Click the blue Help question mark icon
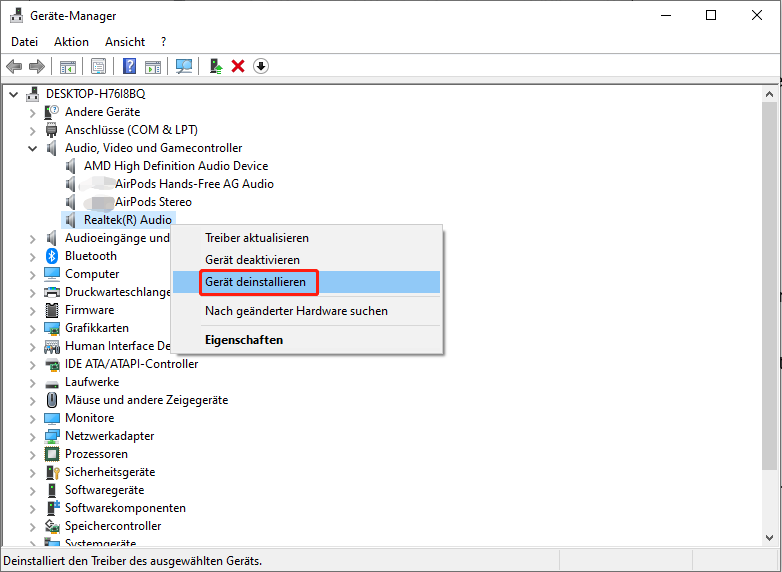The width and height of the screenshot is (782, 572). 129,66
